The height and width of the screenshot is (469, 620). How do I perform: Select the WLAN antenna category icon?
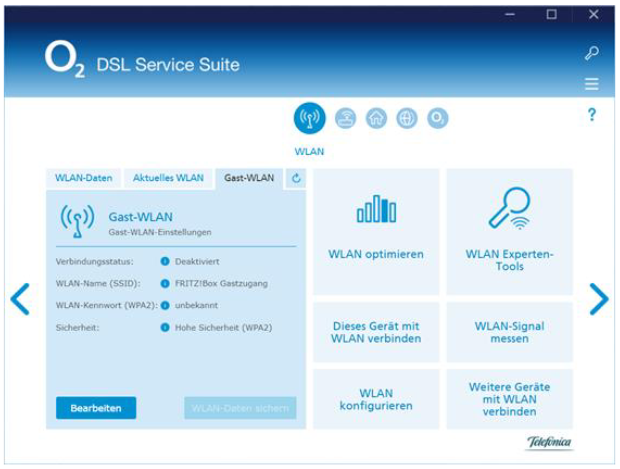(310, 118)
